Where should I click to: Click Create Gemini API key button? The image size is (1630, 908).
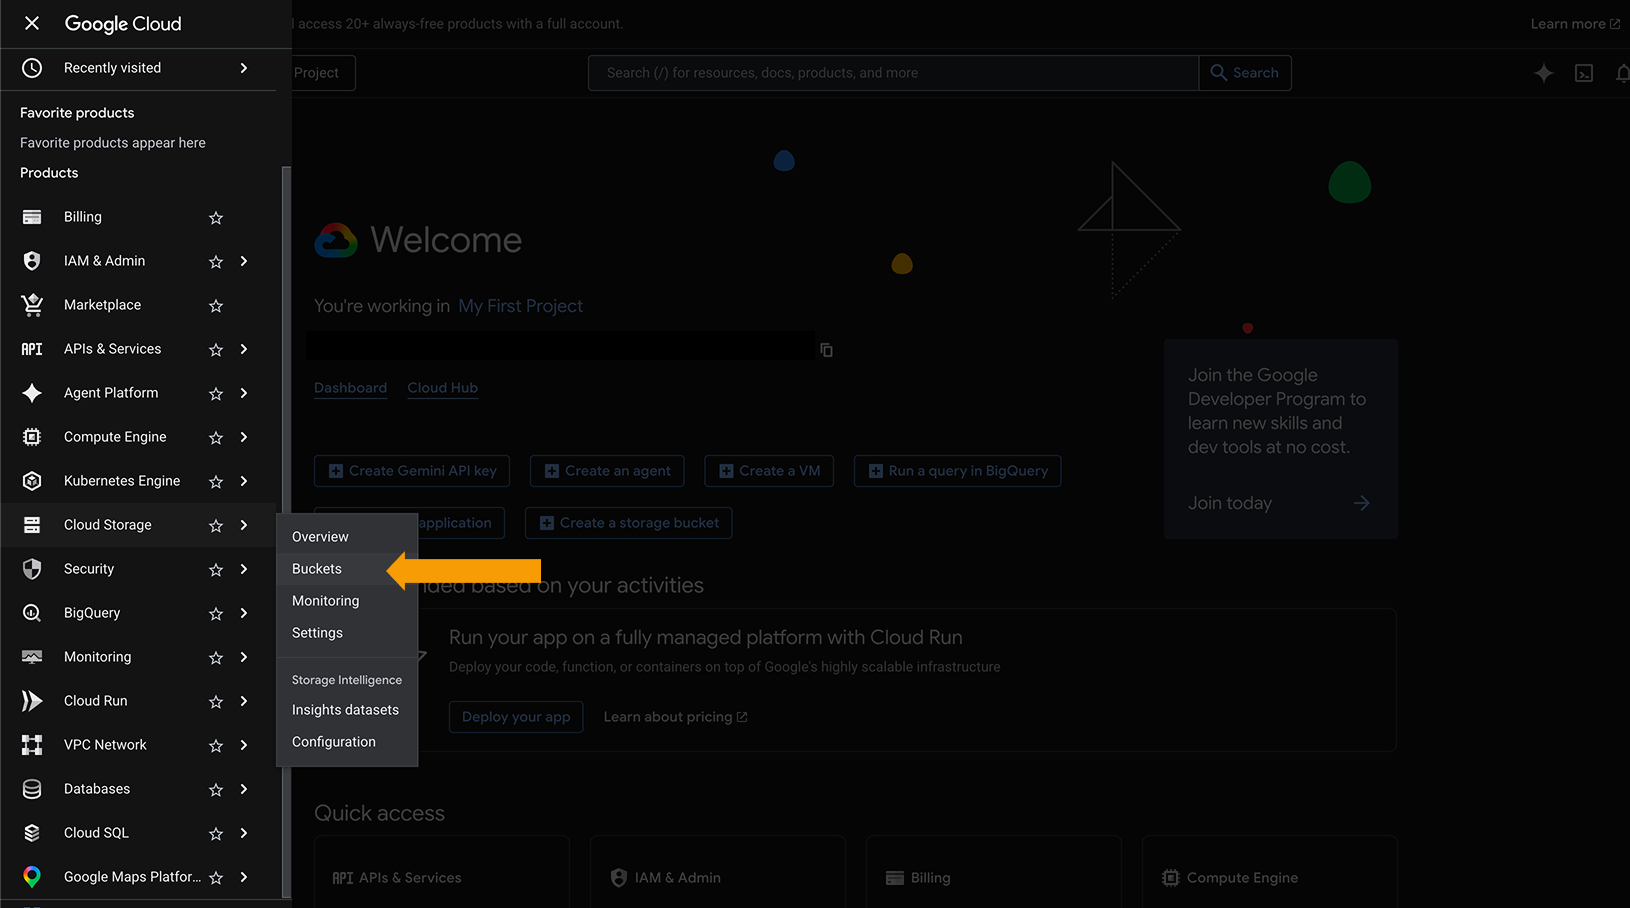point(412,471)
